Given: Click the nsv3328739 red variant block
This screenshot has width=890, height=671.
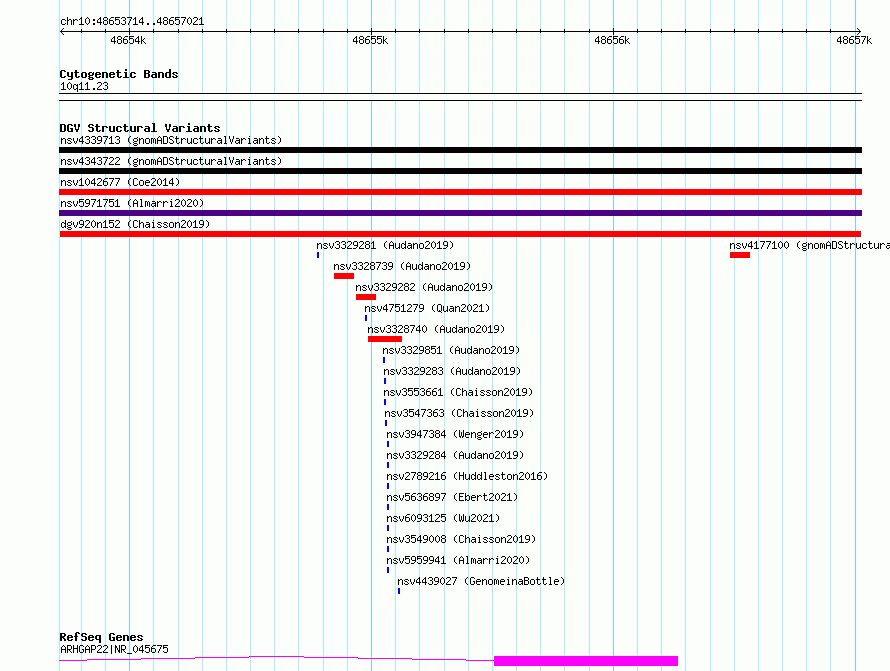Looking at the screenshot, I should 344,276.
